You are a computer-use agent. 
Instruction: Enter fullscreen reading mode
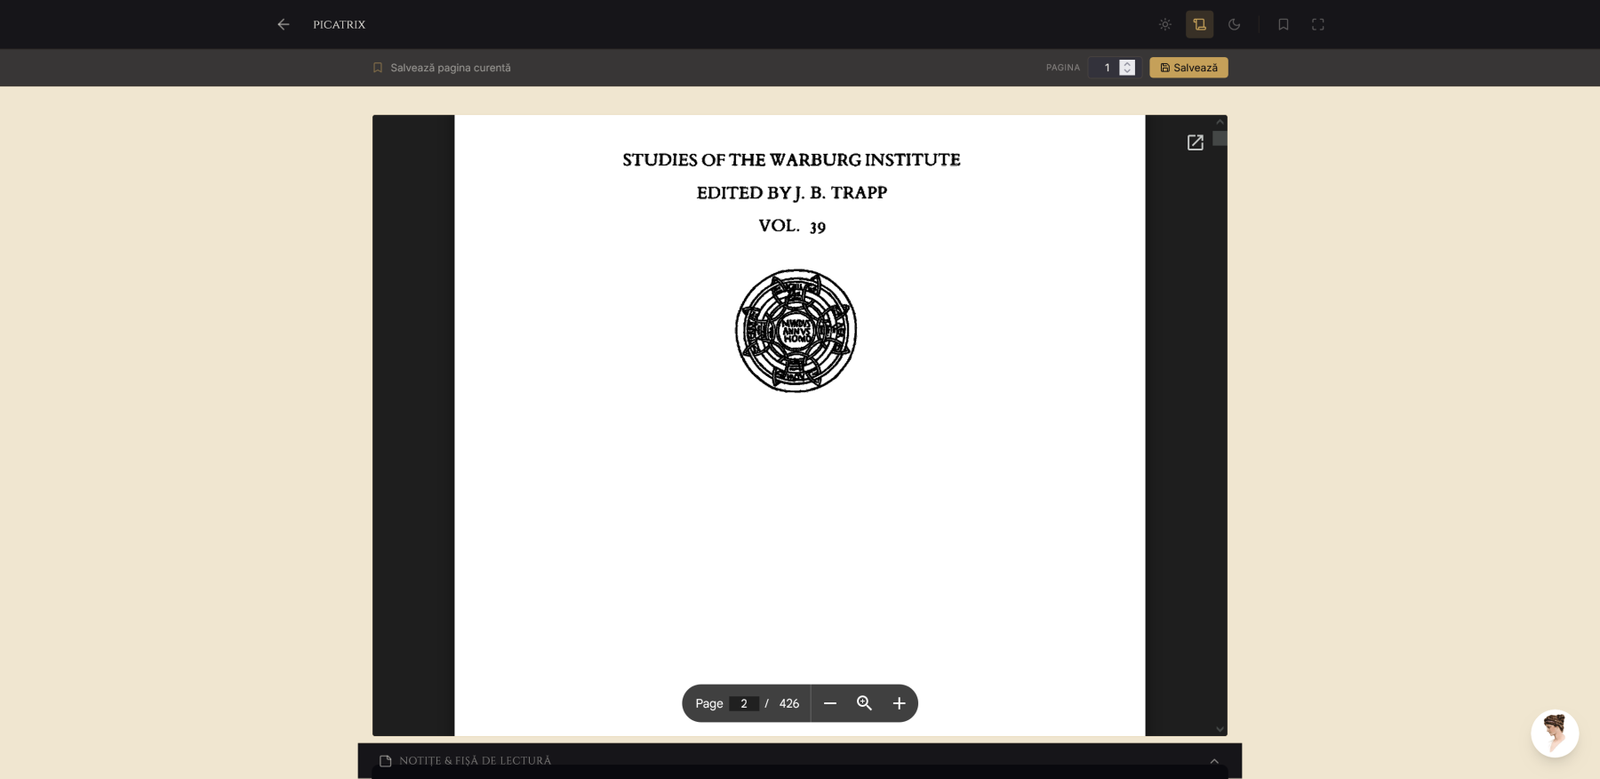click(1318, 24)
